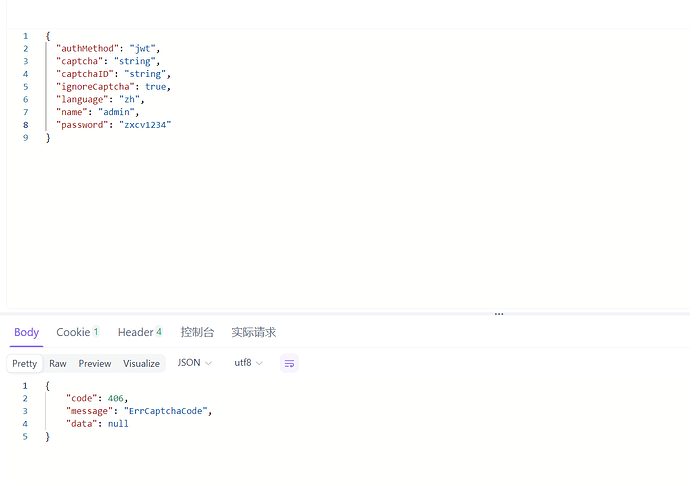Screen dimensions: 690x485
Task: Click the Header count badge
Action: 158,332
